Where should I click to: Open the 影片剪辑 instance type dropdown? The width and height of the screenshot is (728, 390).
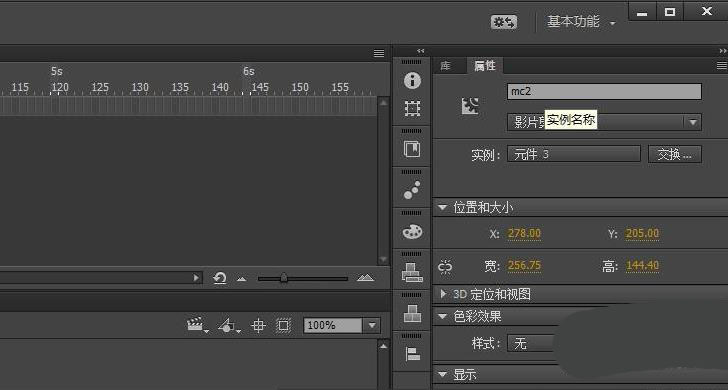point(604,122)
